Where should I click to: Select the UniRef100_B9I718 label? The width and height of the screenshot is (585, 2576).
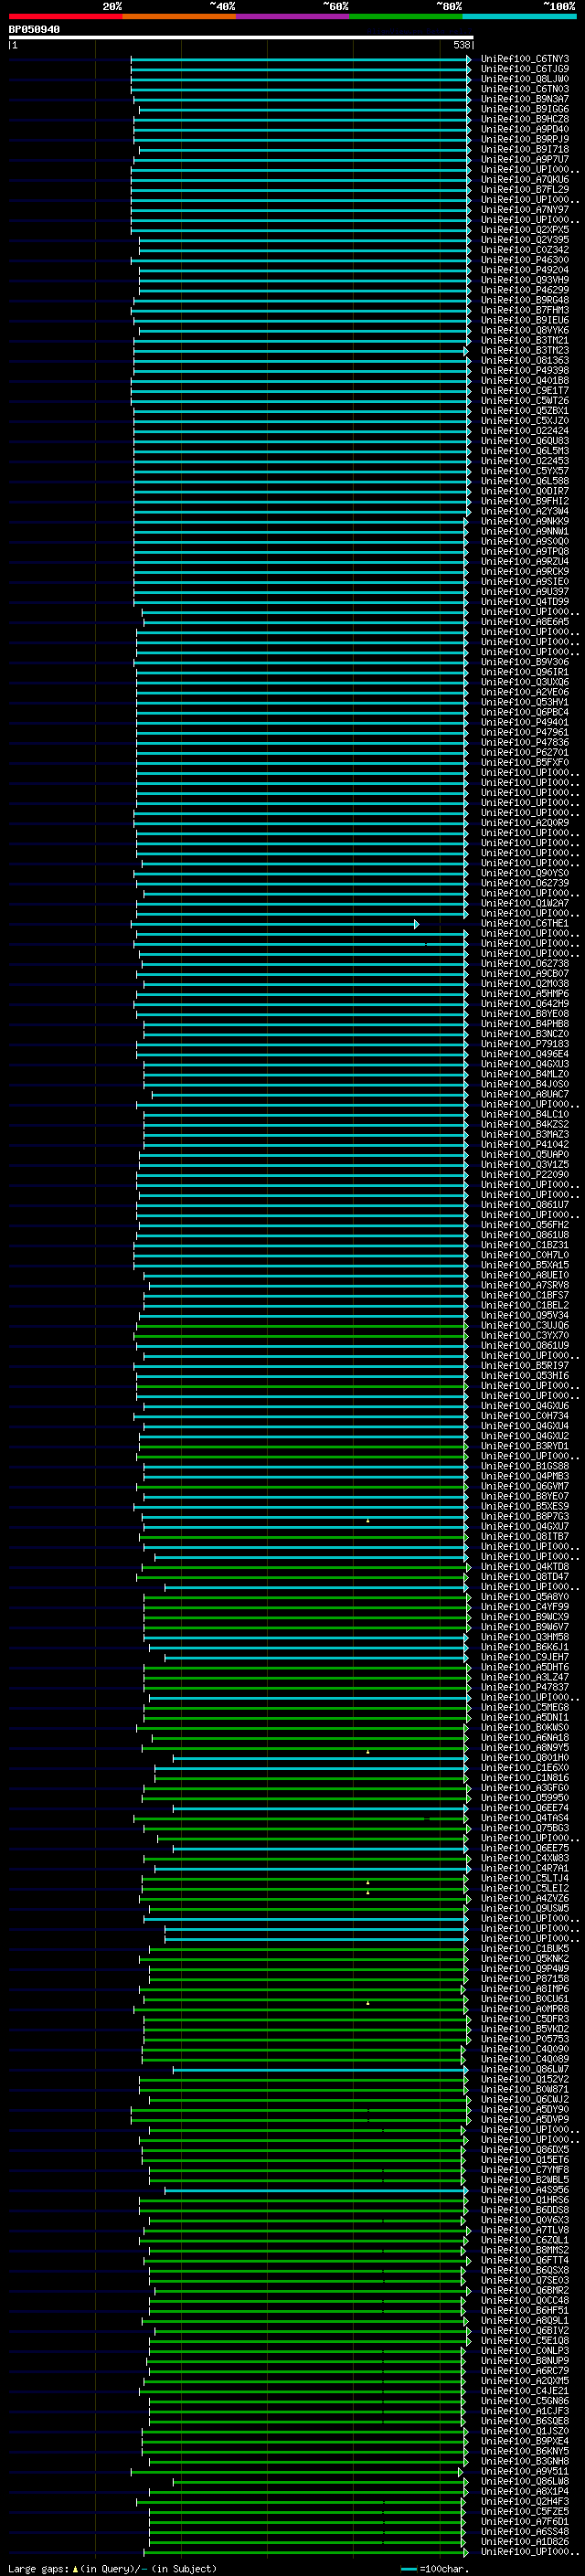(x=525, y=149)
